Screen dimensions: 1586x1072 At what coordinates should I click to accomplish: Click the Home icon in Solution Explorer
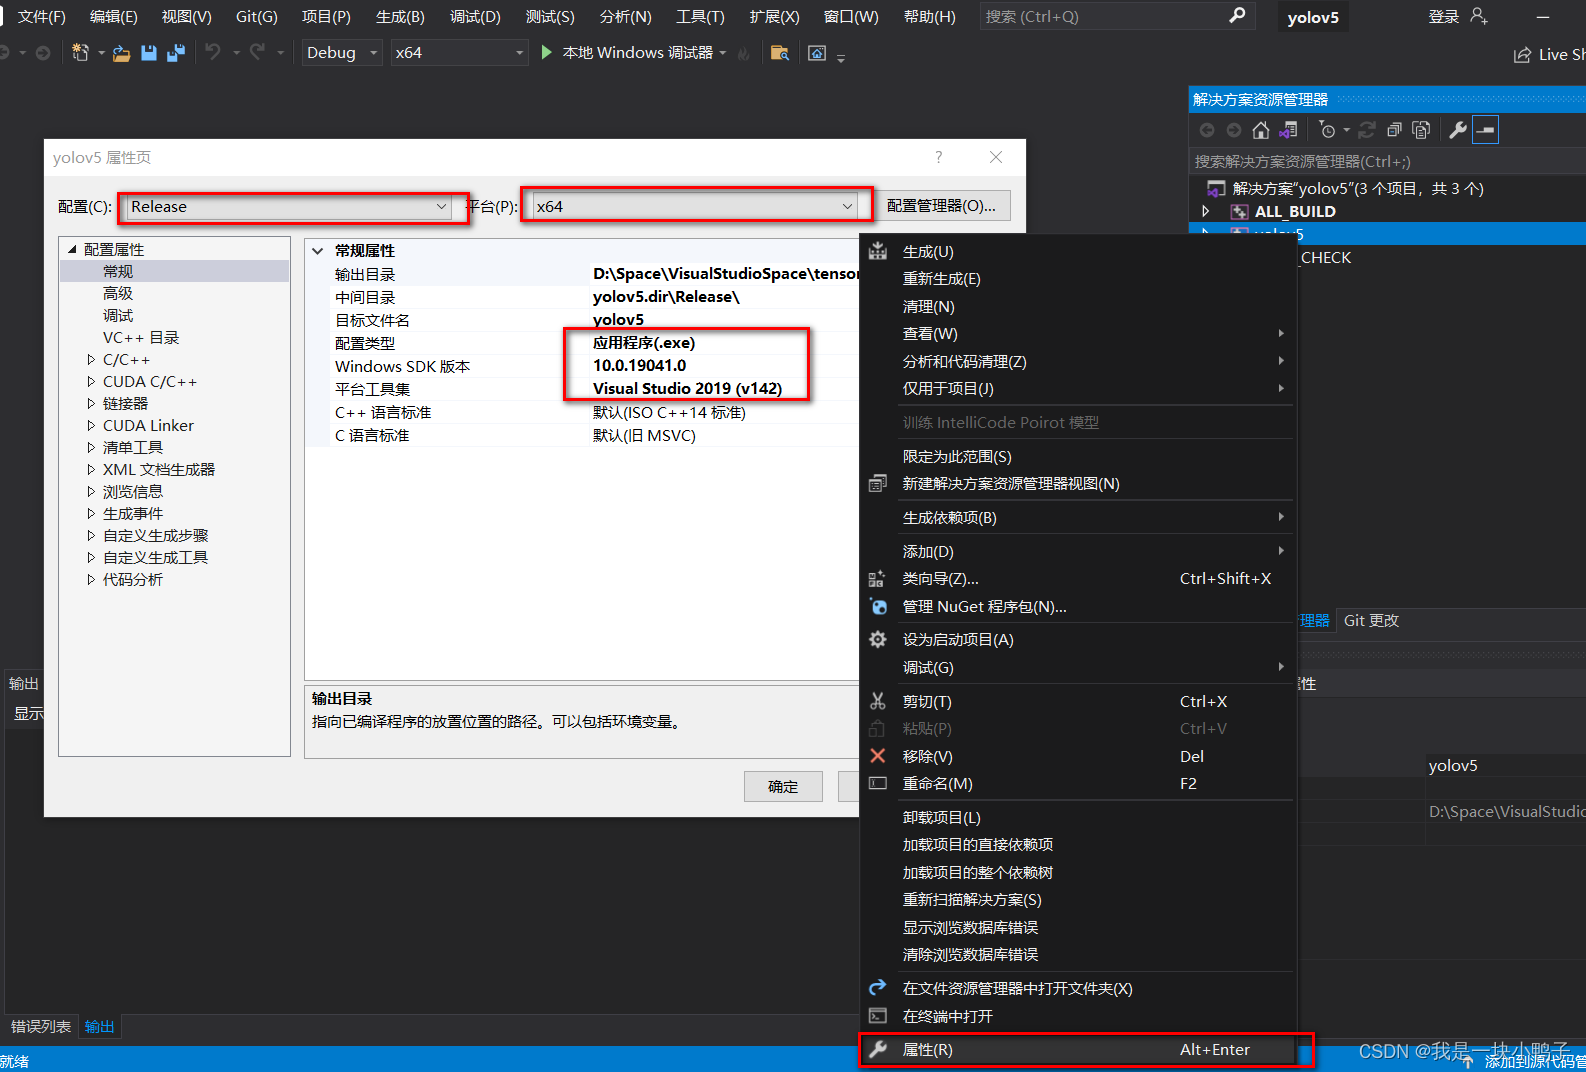click(1261, 130)
